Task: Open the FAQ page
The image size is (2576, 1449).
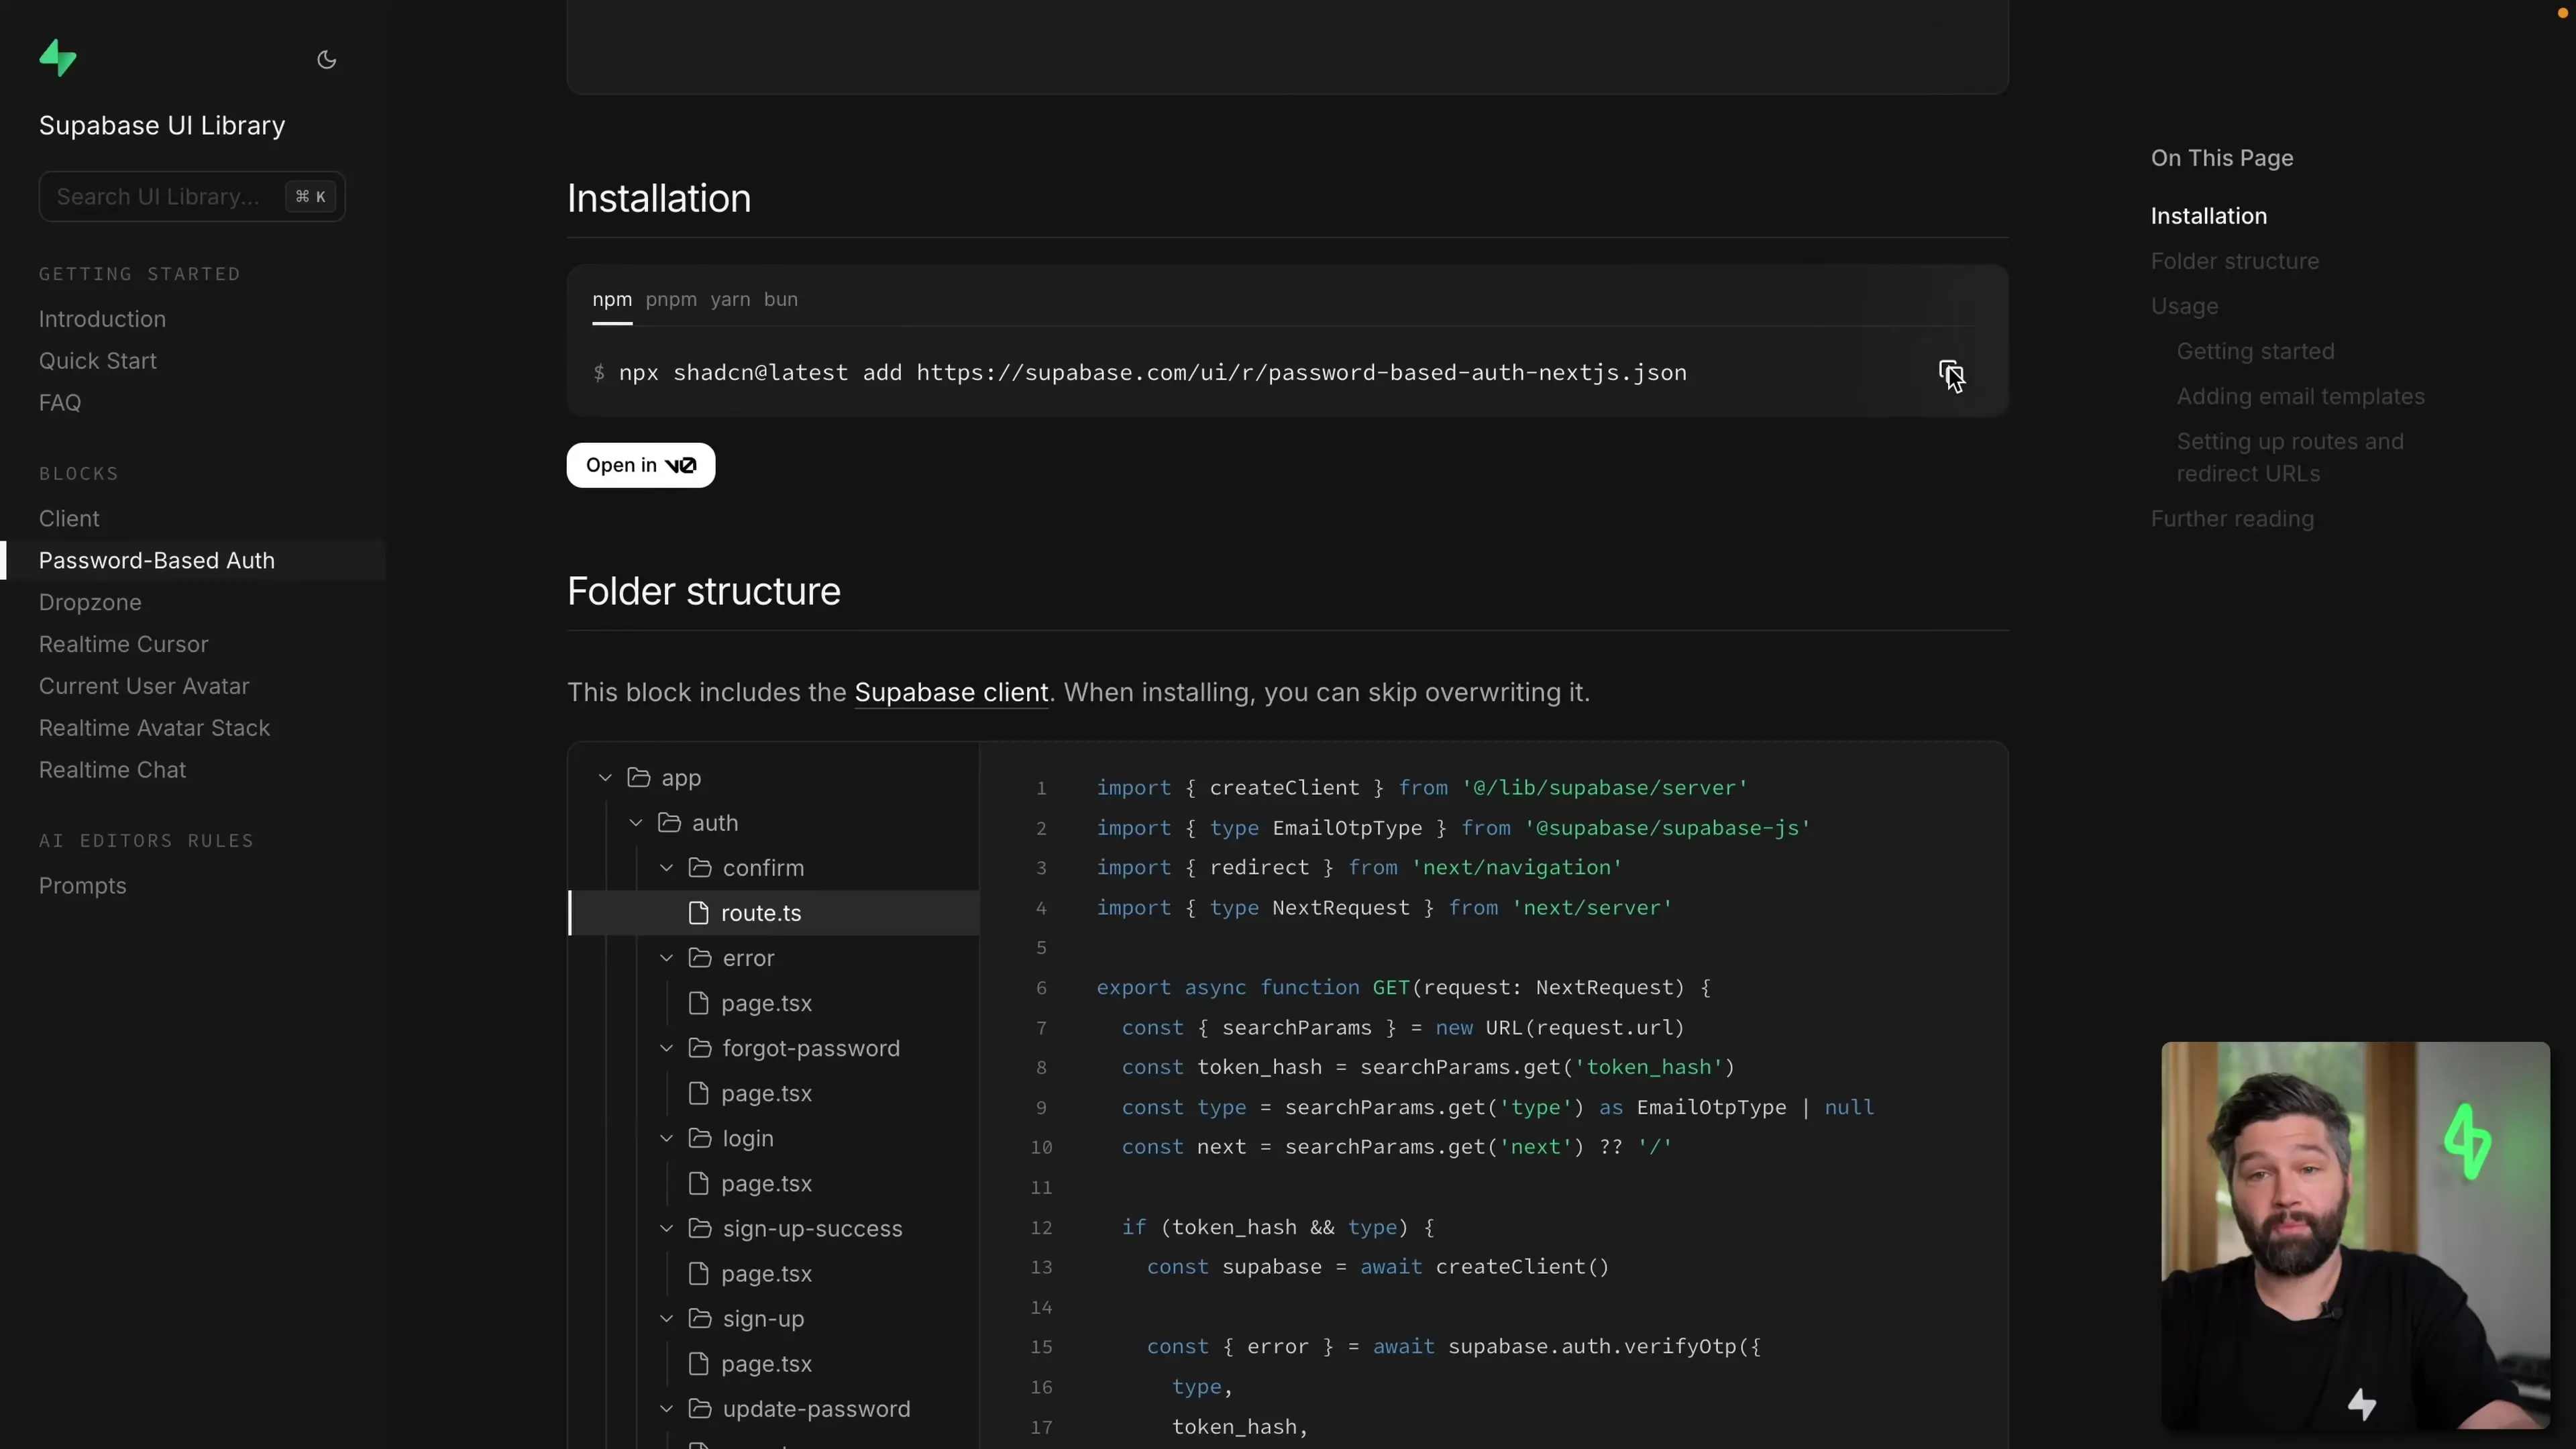Action: tap(60, 403)
